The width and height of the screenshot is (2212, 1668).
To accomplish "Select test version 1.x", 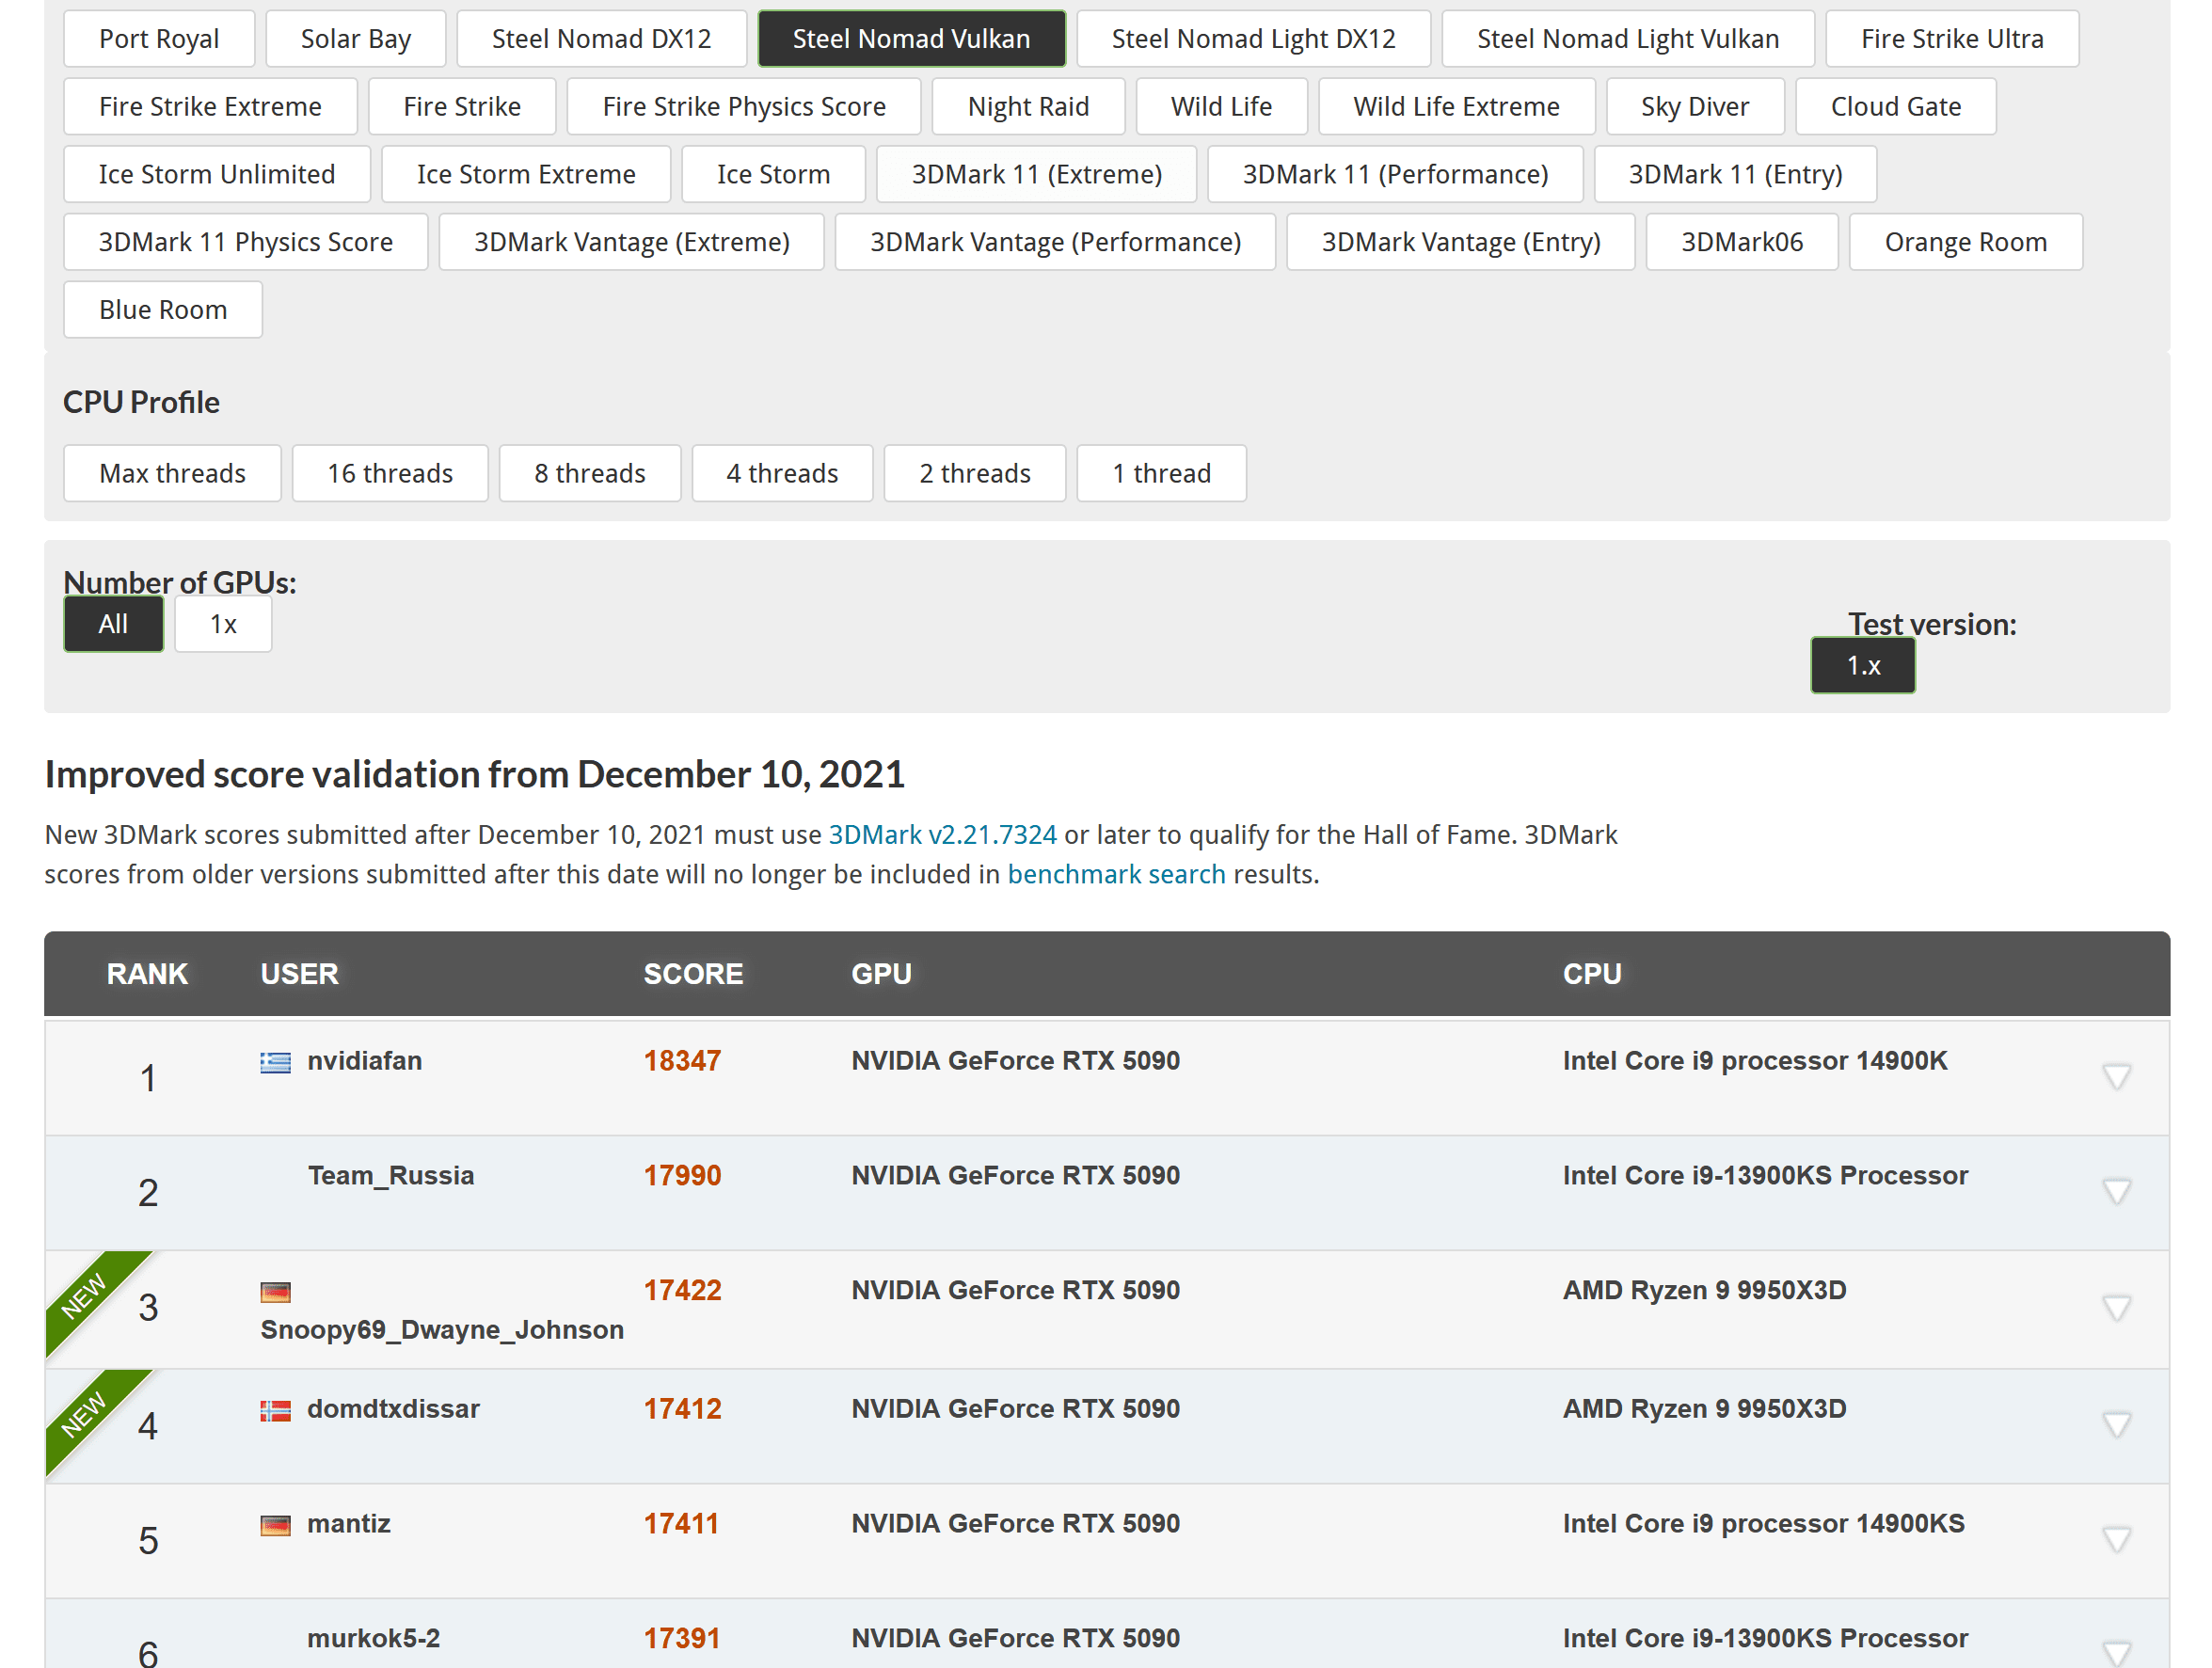I will (x=1862, y=666).
